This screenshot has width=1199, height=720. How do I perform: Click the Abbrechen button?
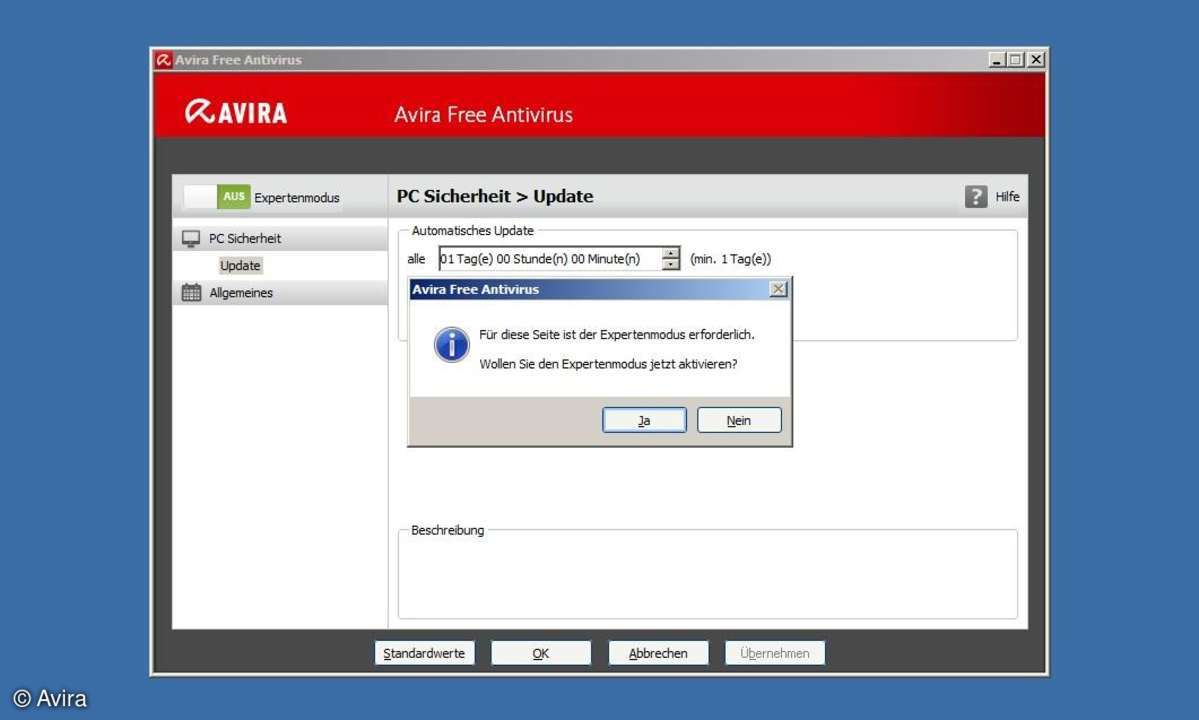coord(658,653)
